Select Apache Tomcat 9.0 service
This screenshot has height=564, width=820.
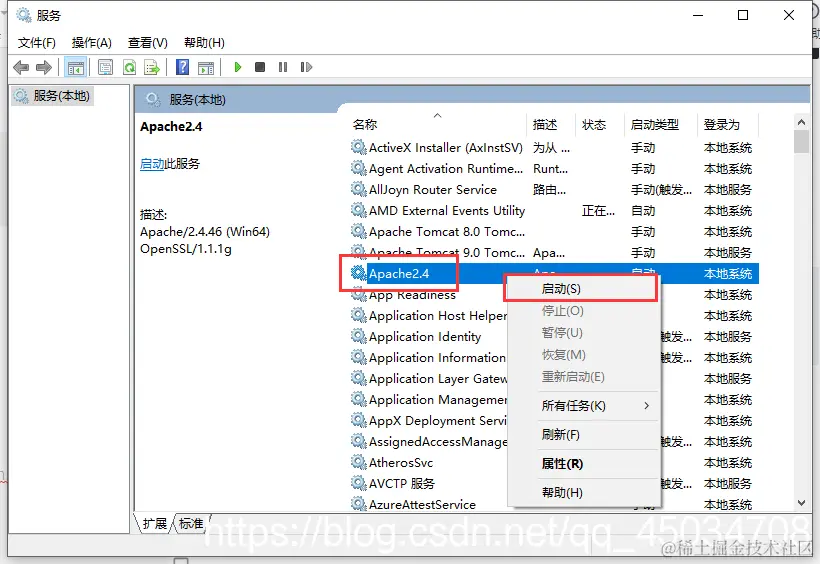pyautogui.click(x=447, y=253)
